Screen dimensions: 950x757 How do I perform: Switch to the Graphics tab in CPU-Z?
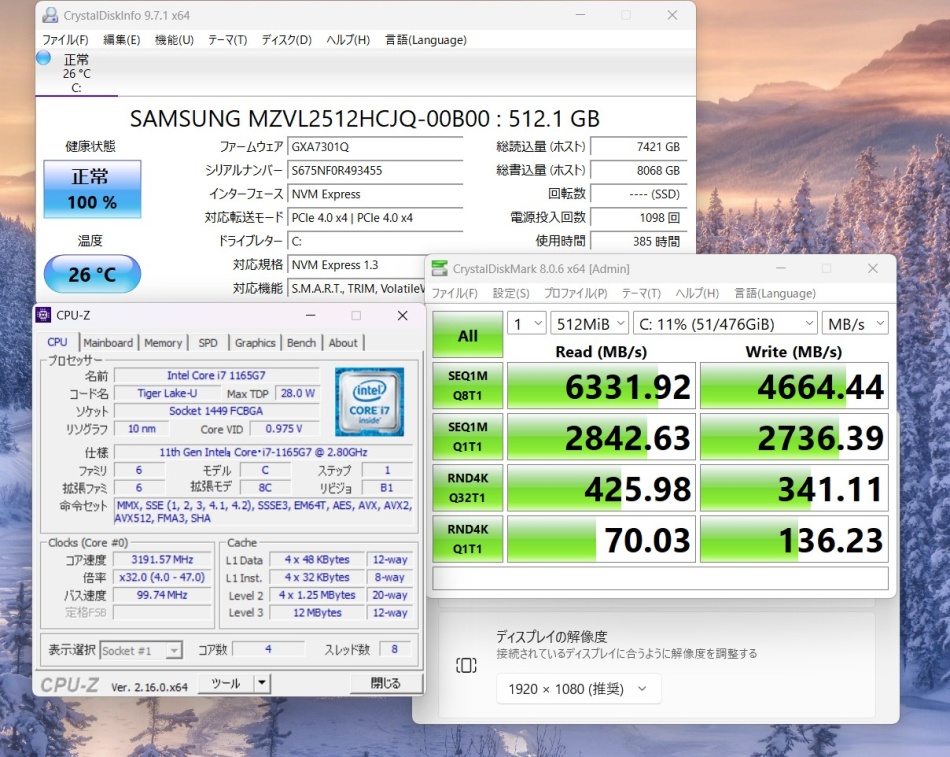coord(255,342)
